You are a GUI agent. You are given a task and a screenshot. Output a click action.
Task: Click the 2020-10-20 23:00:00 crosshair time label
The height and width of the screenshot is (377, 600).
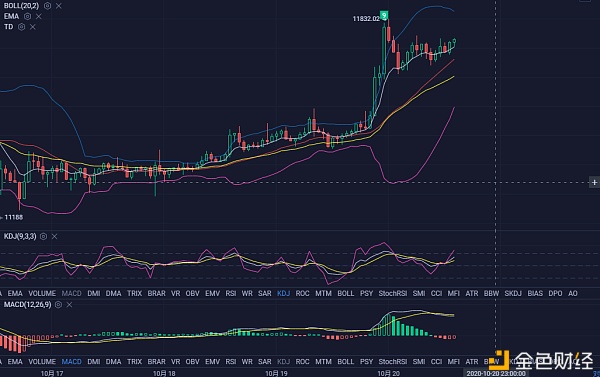[496, 374]
